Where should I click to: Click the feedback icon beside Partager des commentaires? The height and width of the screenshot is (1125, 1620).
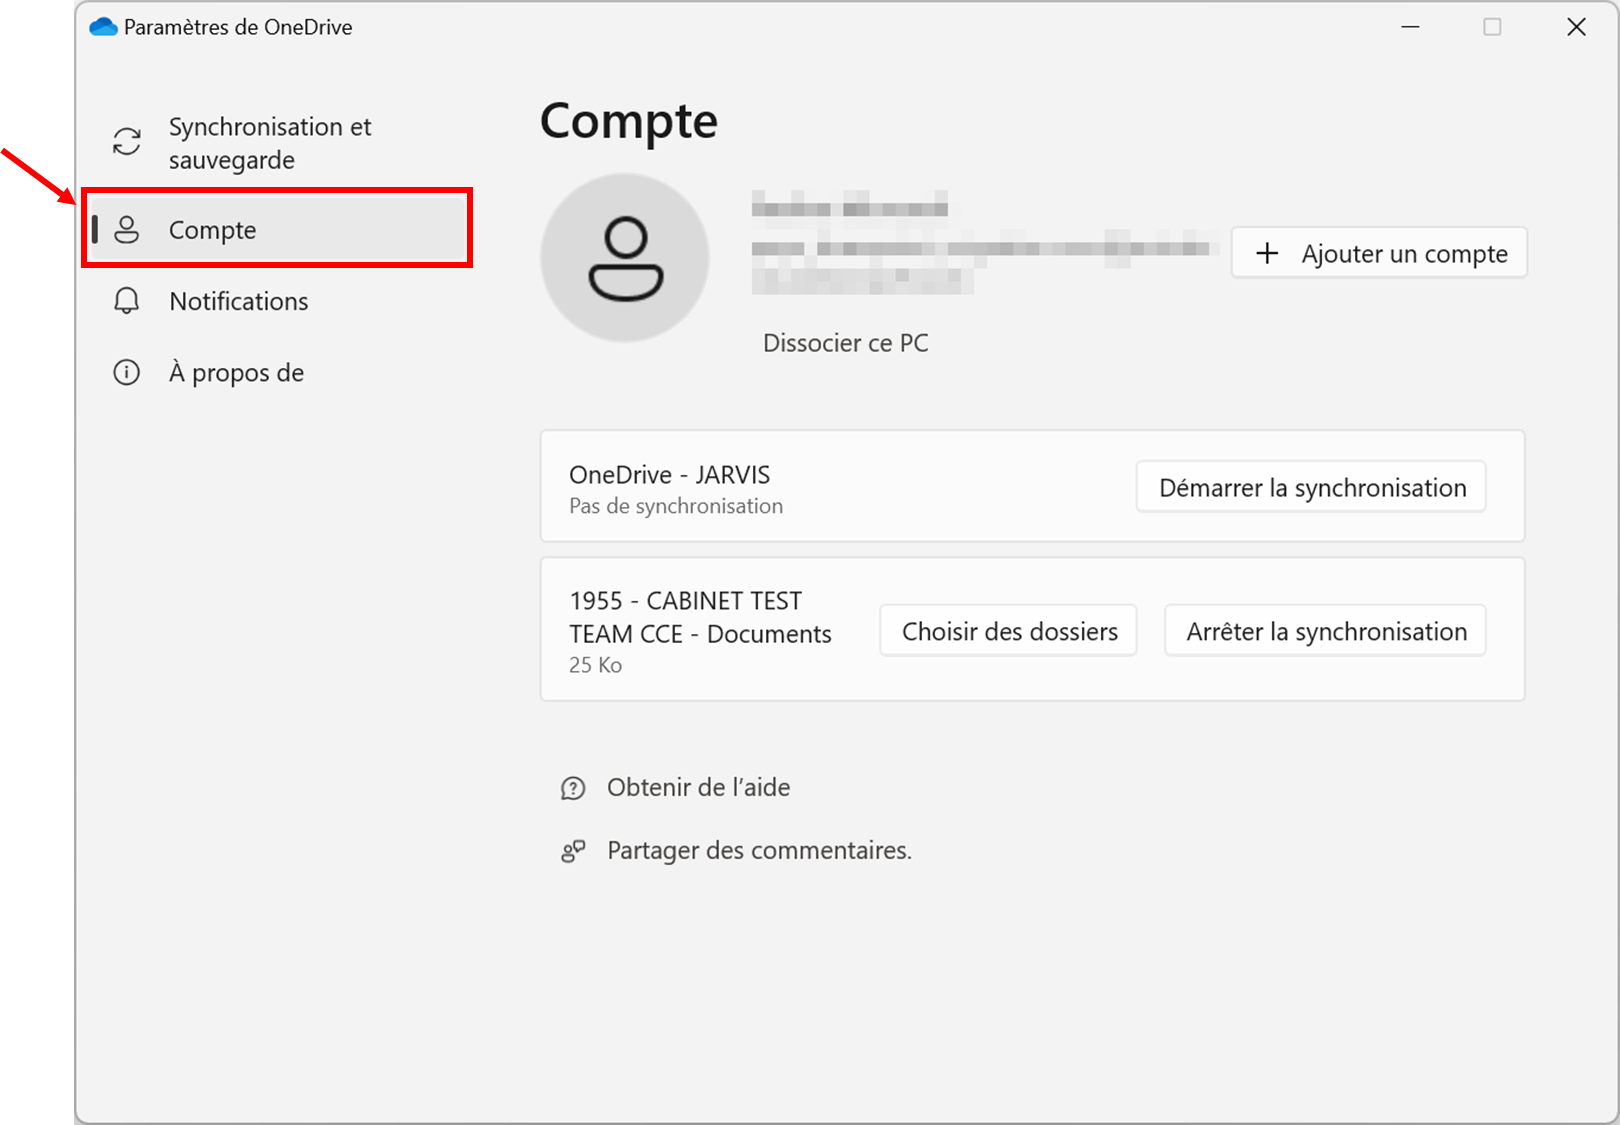pos(573,851)
